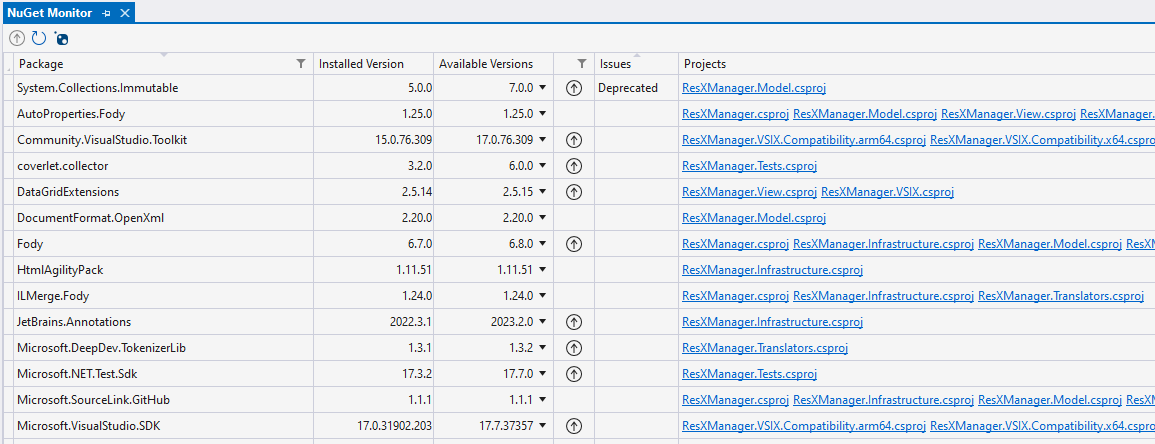Click installed version 17.0.31902.203

point(395,426)
